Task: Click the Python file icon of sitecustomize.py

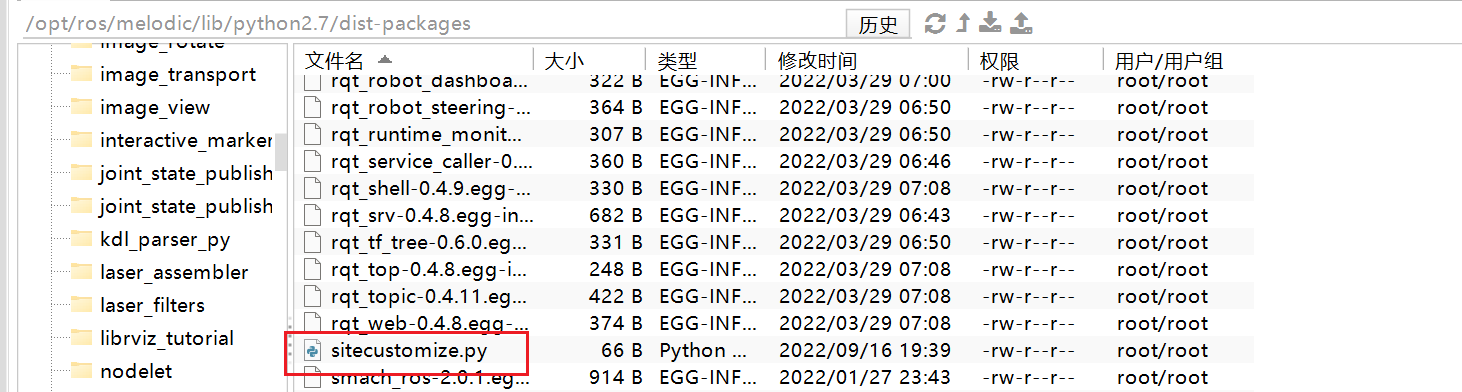Action: pos(313,351)
